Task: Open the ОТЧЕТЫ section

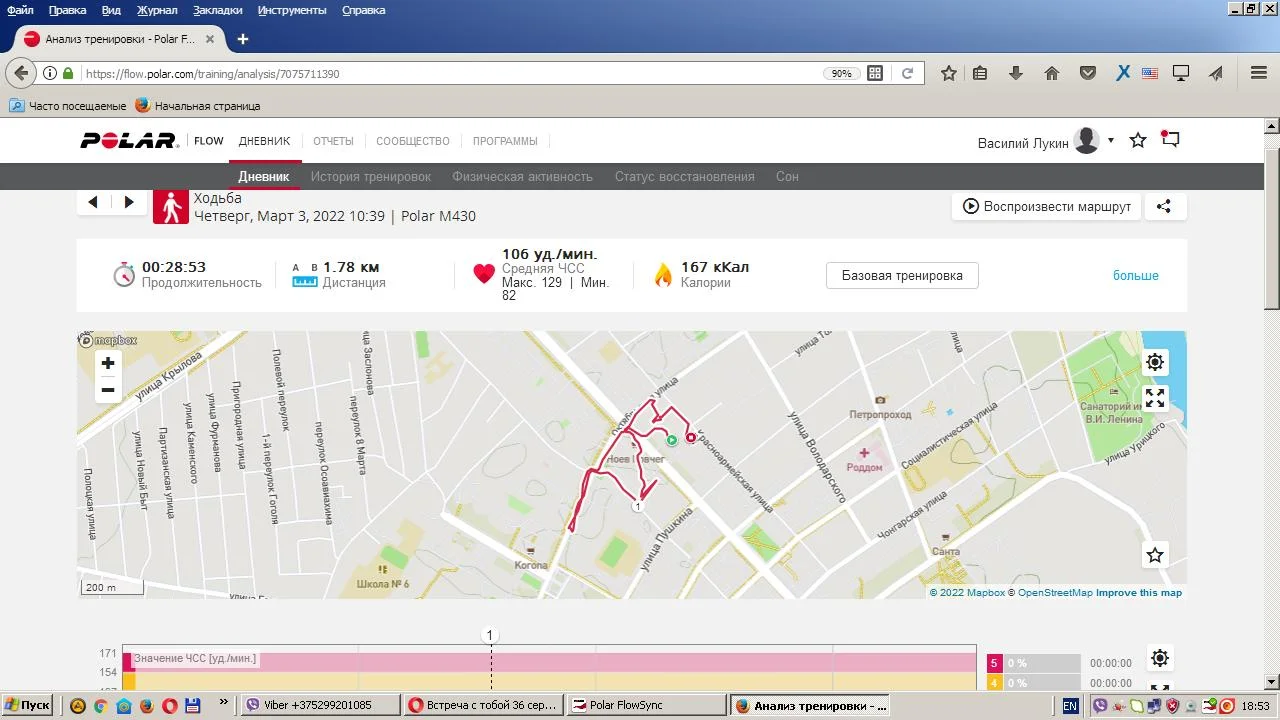Action: click(x=333, y=141)
